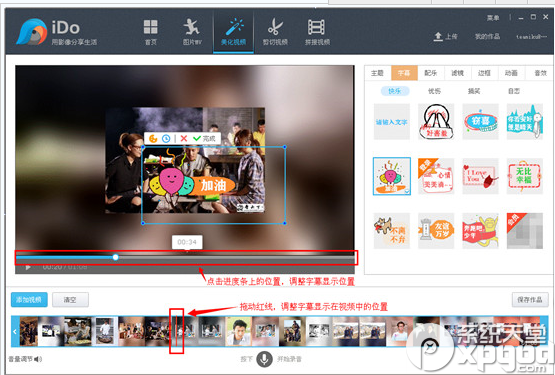Expand the dropdown arrow on balloon sticker
Image resolution: width=555 pixels, height=375 pixels.
(x=407, y=191)
